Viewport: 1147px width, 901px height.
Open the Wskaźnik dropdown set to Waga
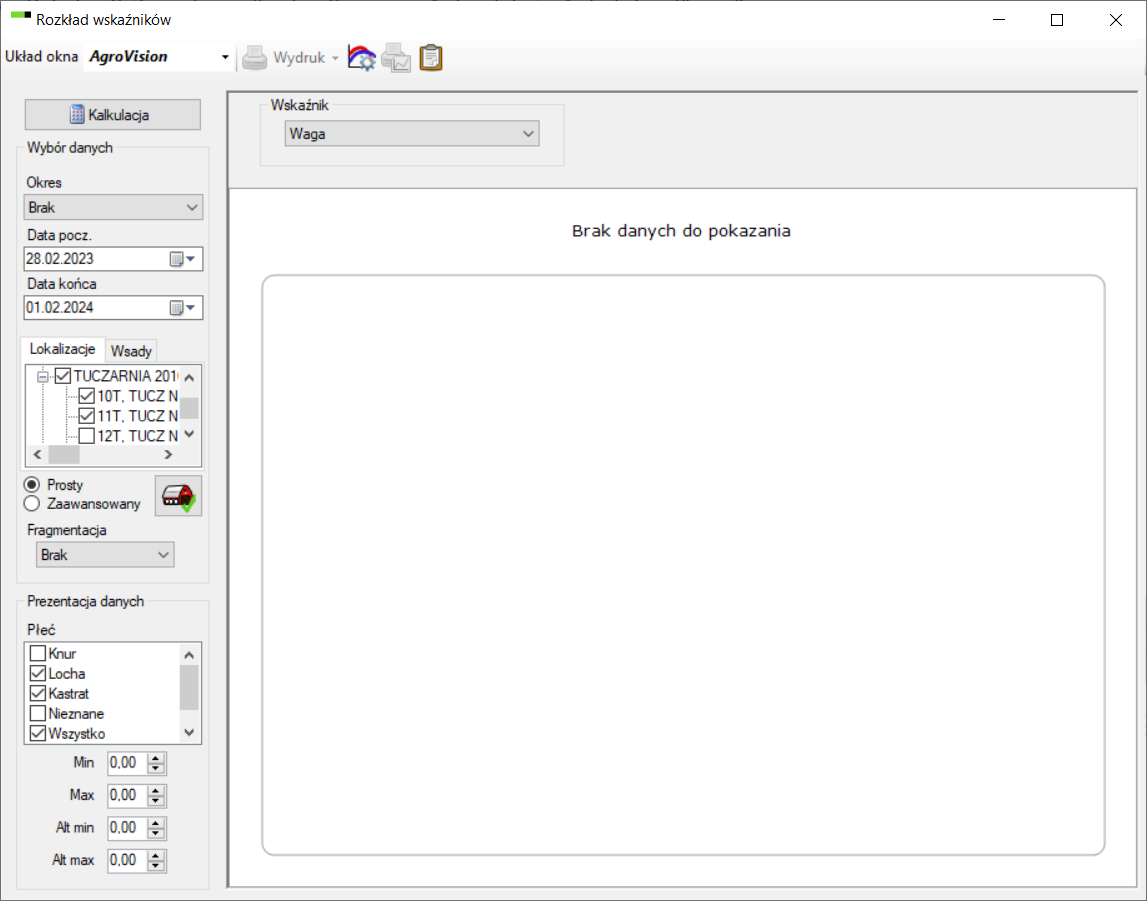click(412, 134)
